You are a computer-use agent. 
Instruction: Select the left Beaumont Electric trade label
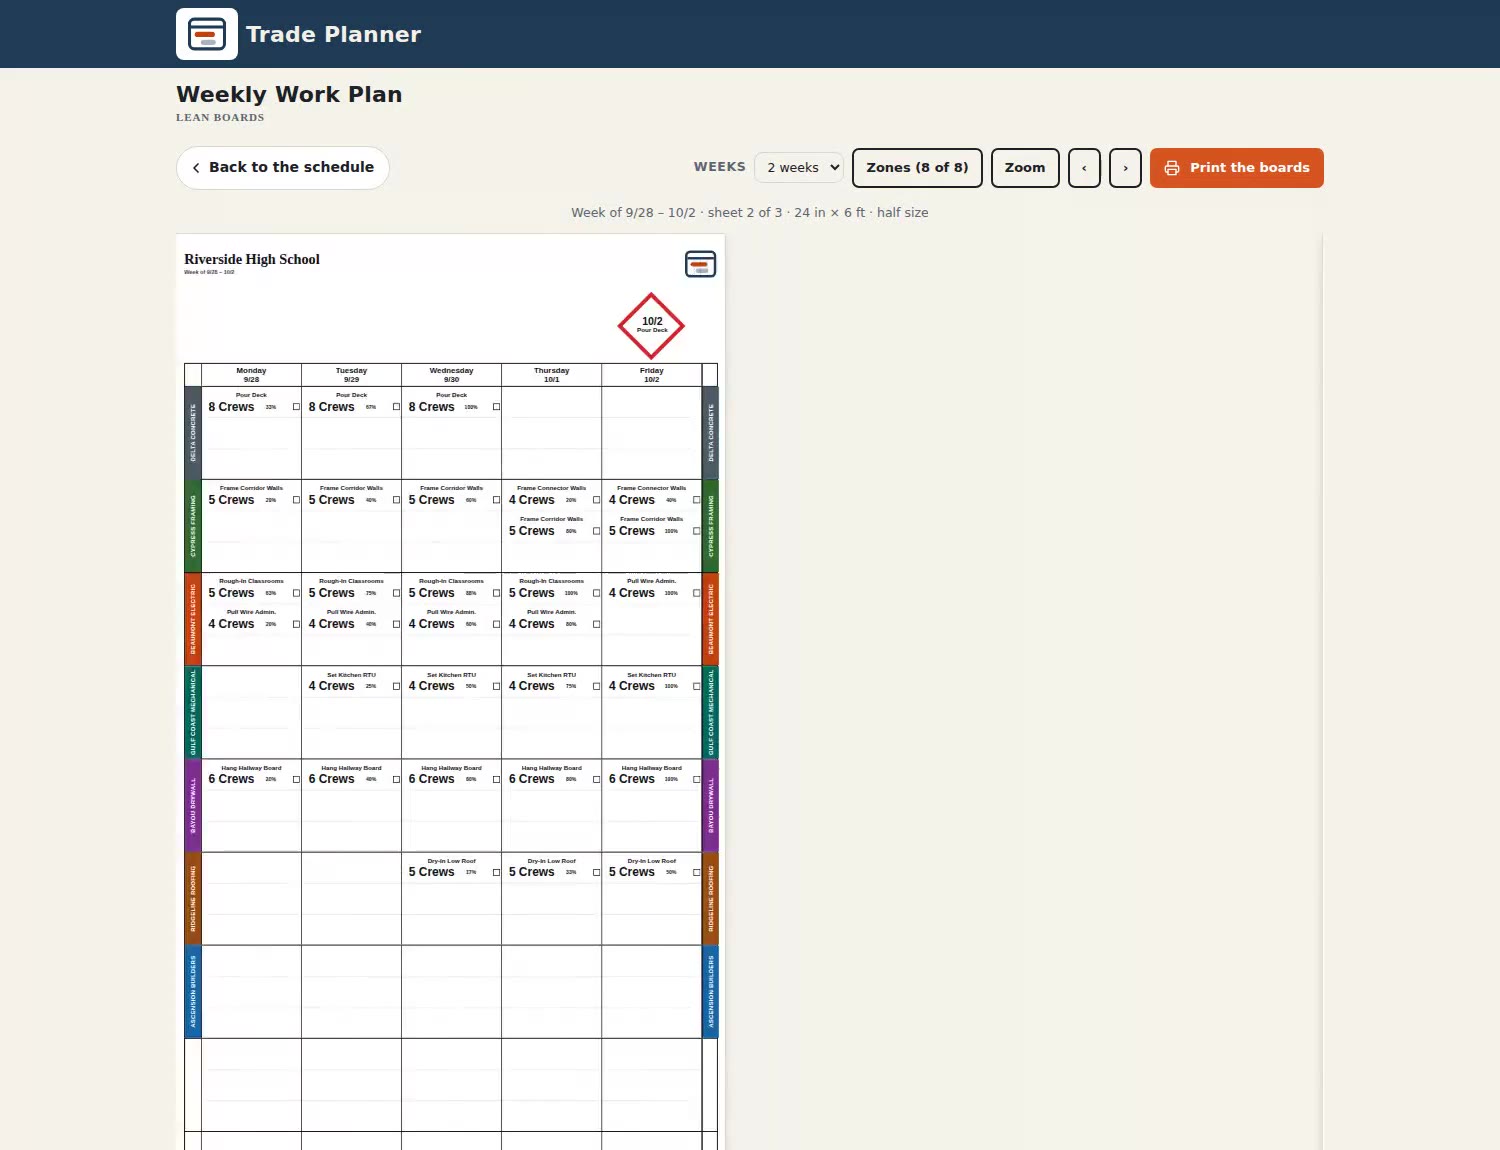click(x=193, y=619)
